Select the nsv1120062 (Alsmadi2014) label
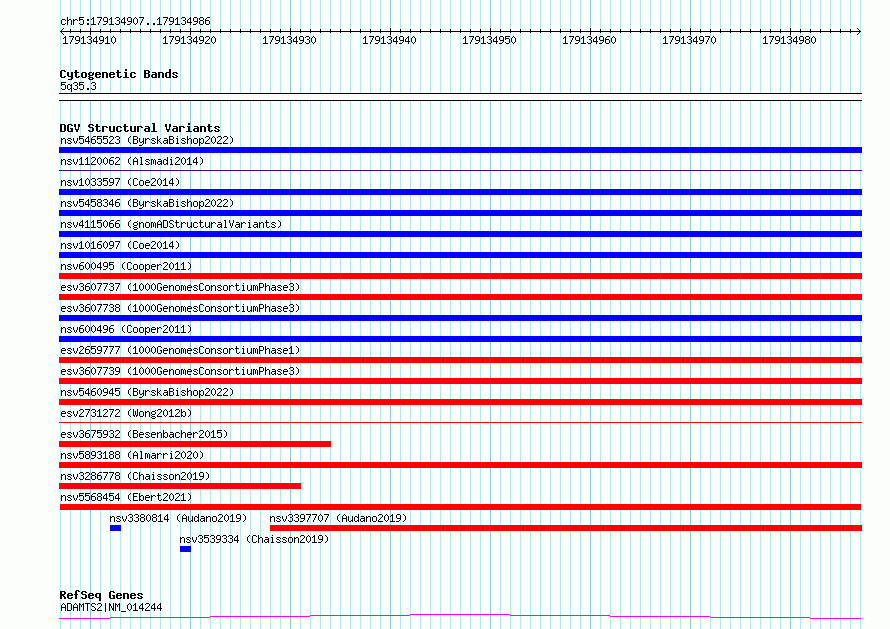The image size is (890, 629). click(132, 161)
